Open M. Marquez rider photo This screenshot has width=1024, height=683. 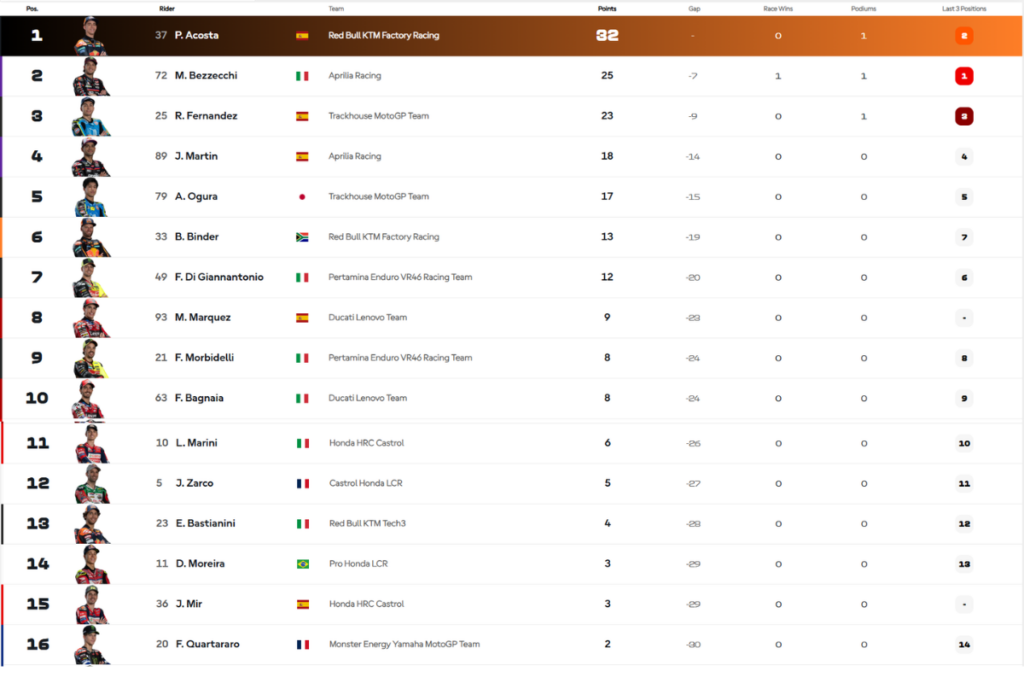(90, 318)
